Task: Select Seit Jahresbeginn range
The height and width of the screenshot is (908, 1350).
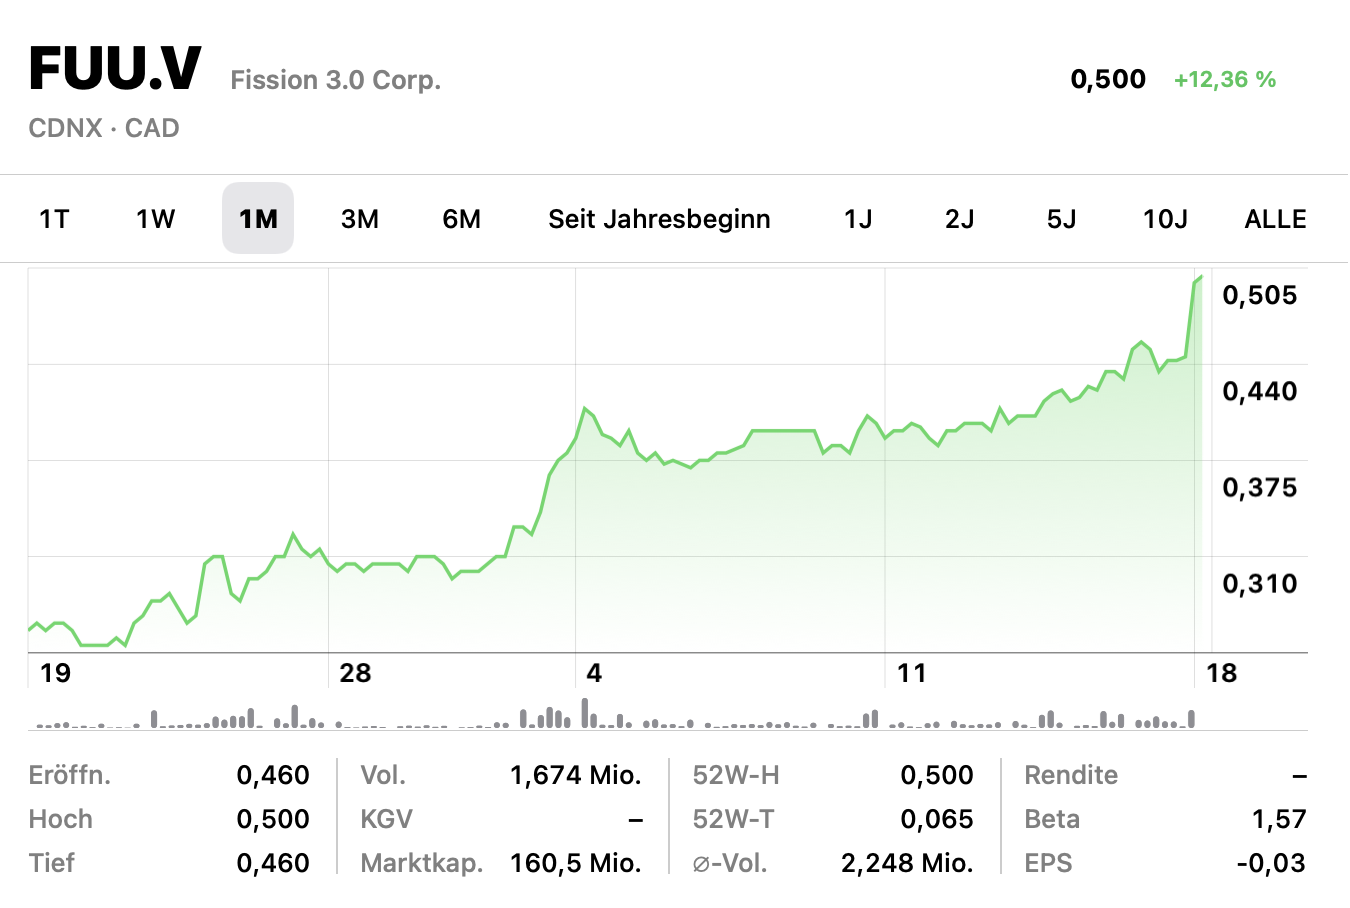Action: click(659, 219)
